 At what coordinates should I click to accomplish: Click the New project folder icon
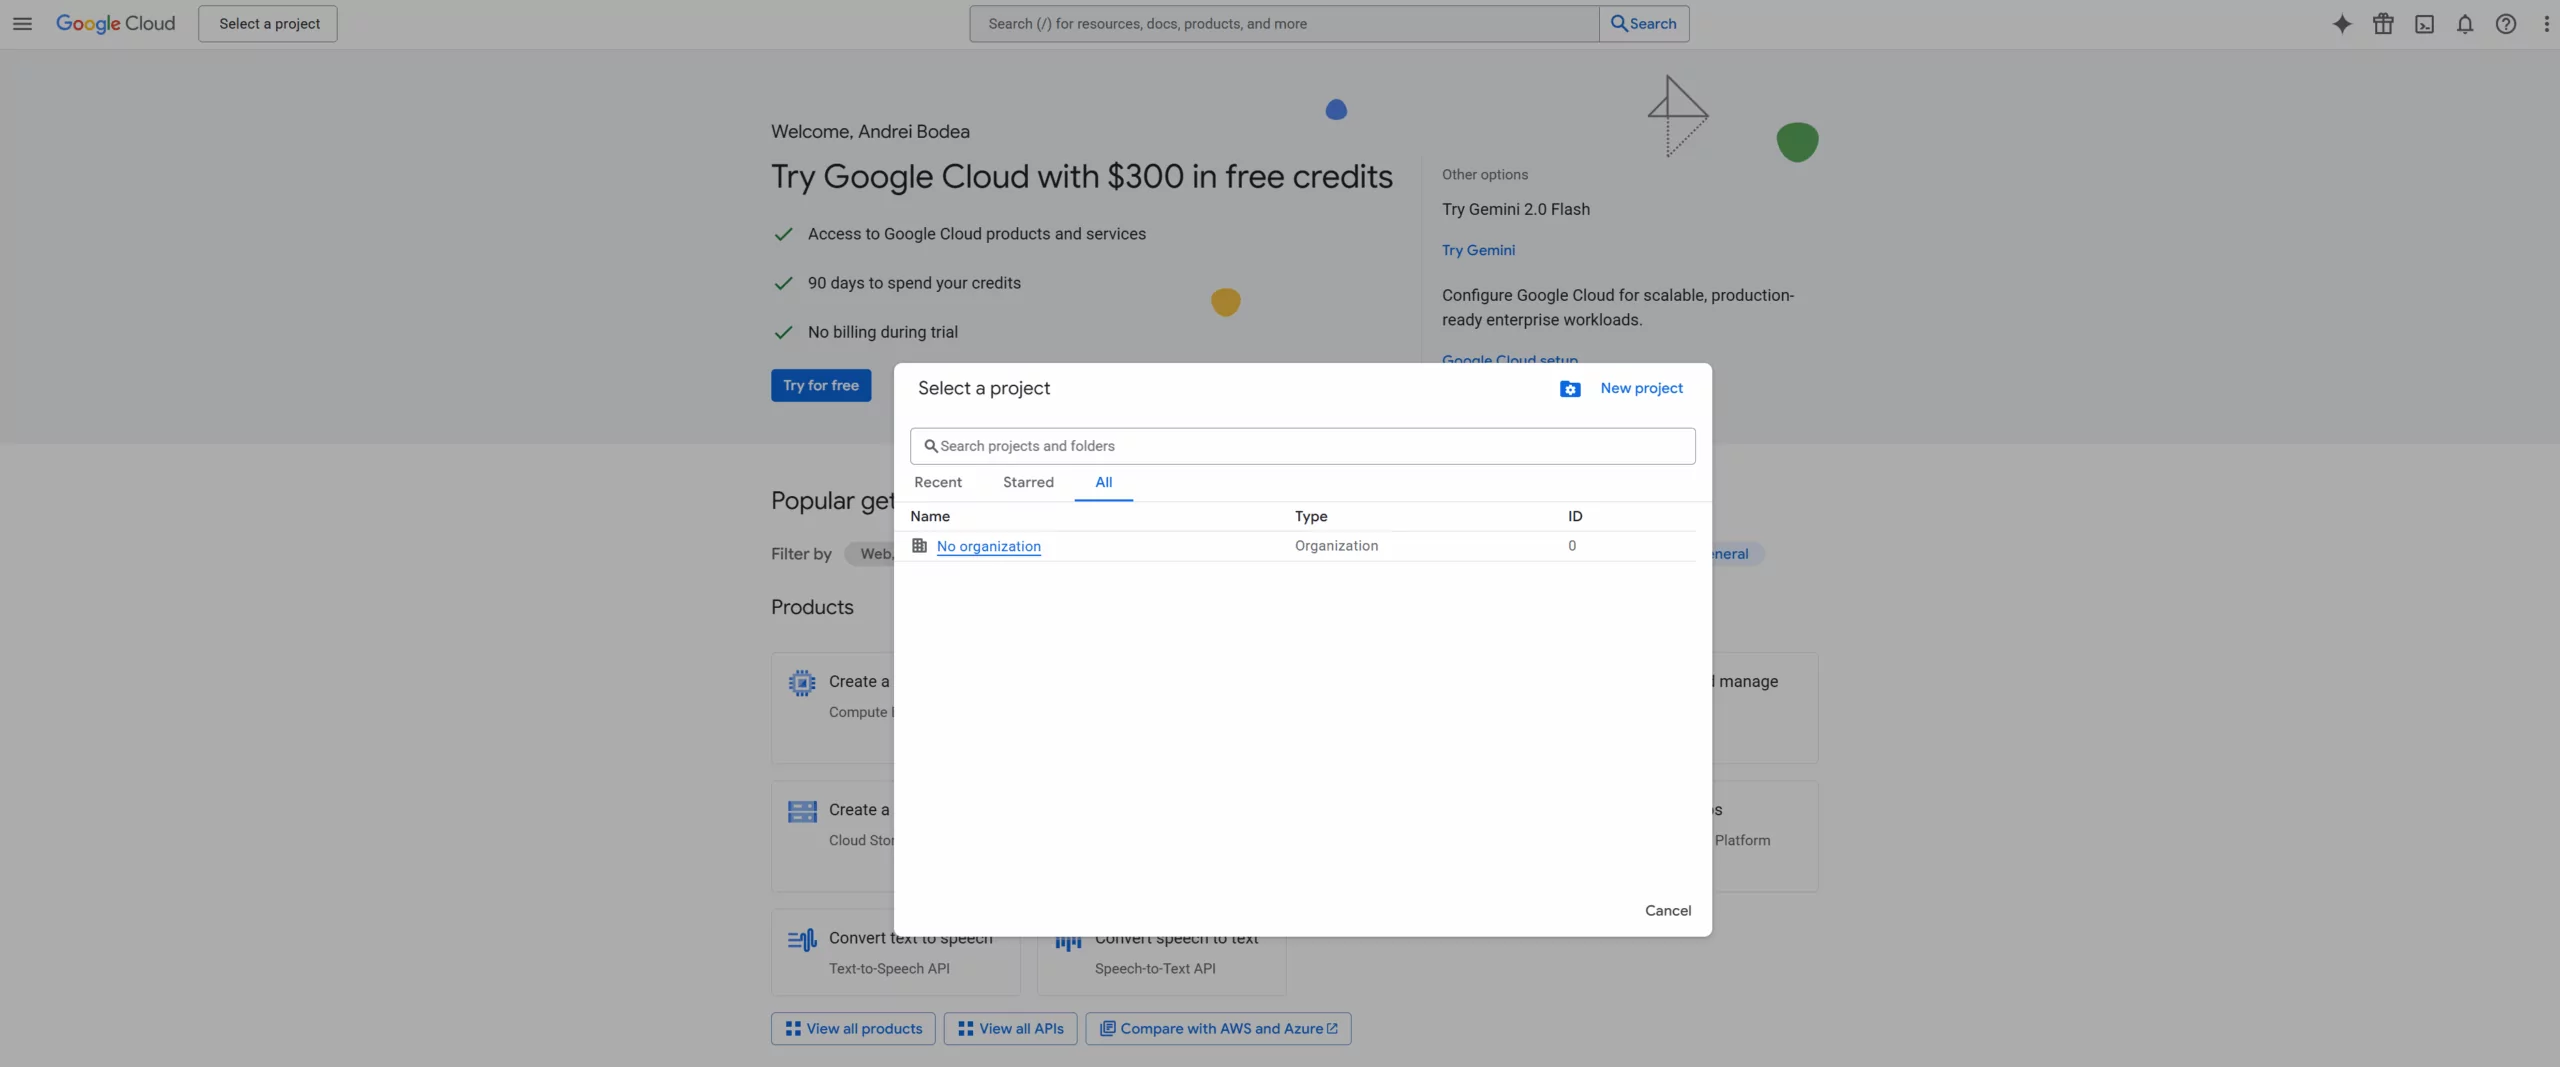coord(1570,389)
